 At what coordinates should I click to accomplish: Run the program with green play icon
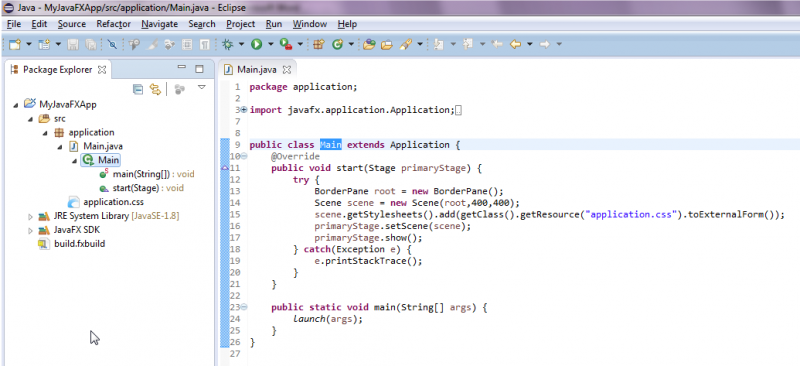256,45
